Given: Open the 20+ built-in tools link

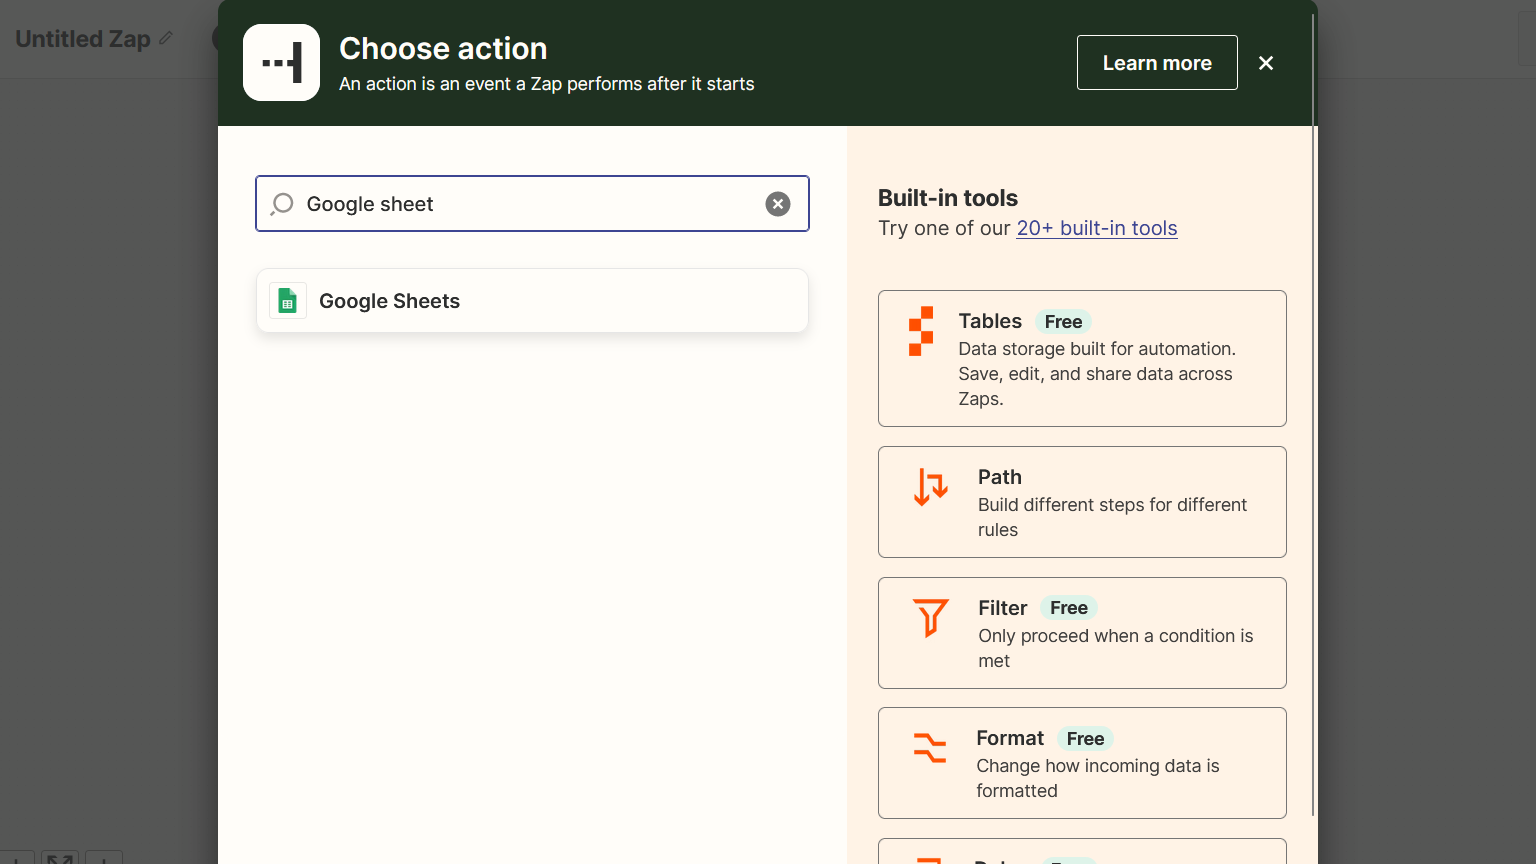Looking at the screenshot, I should click(1096, 228).
